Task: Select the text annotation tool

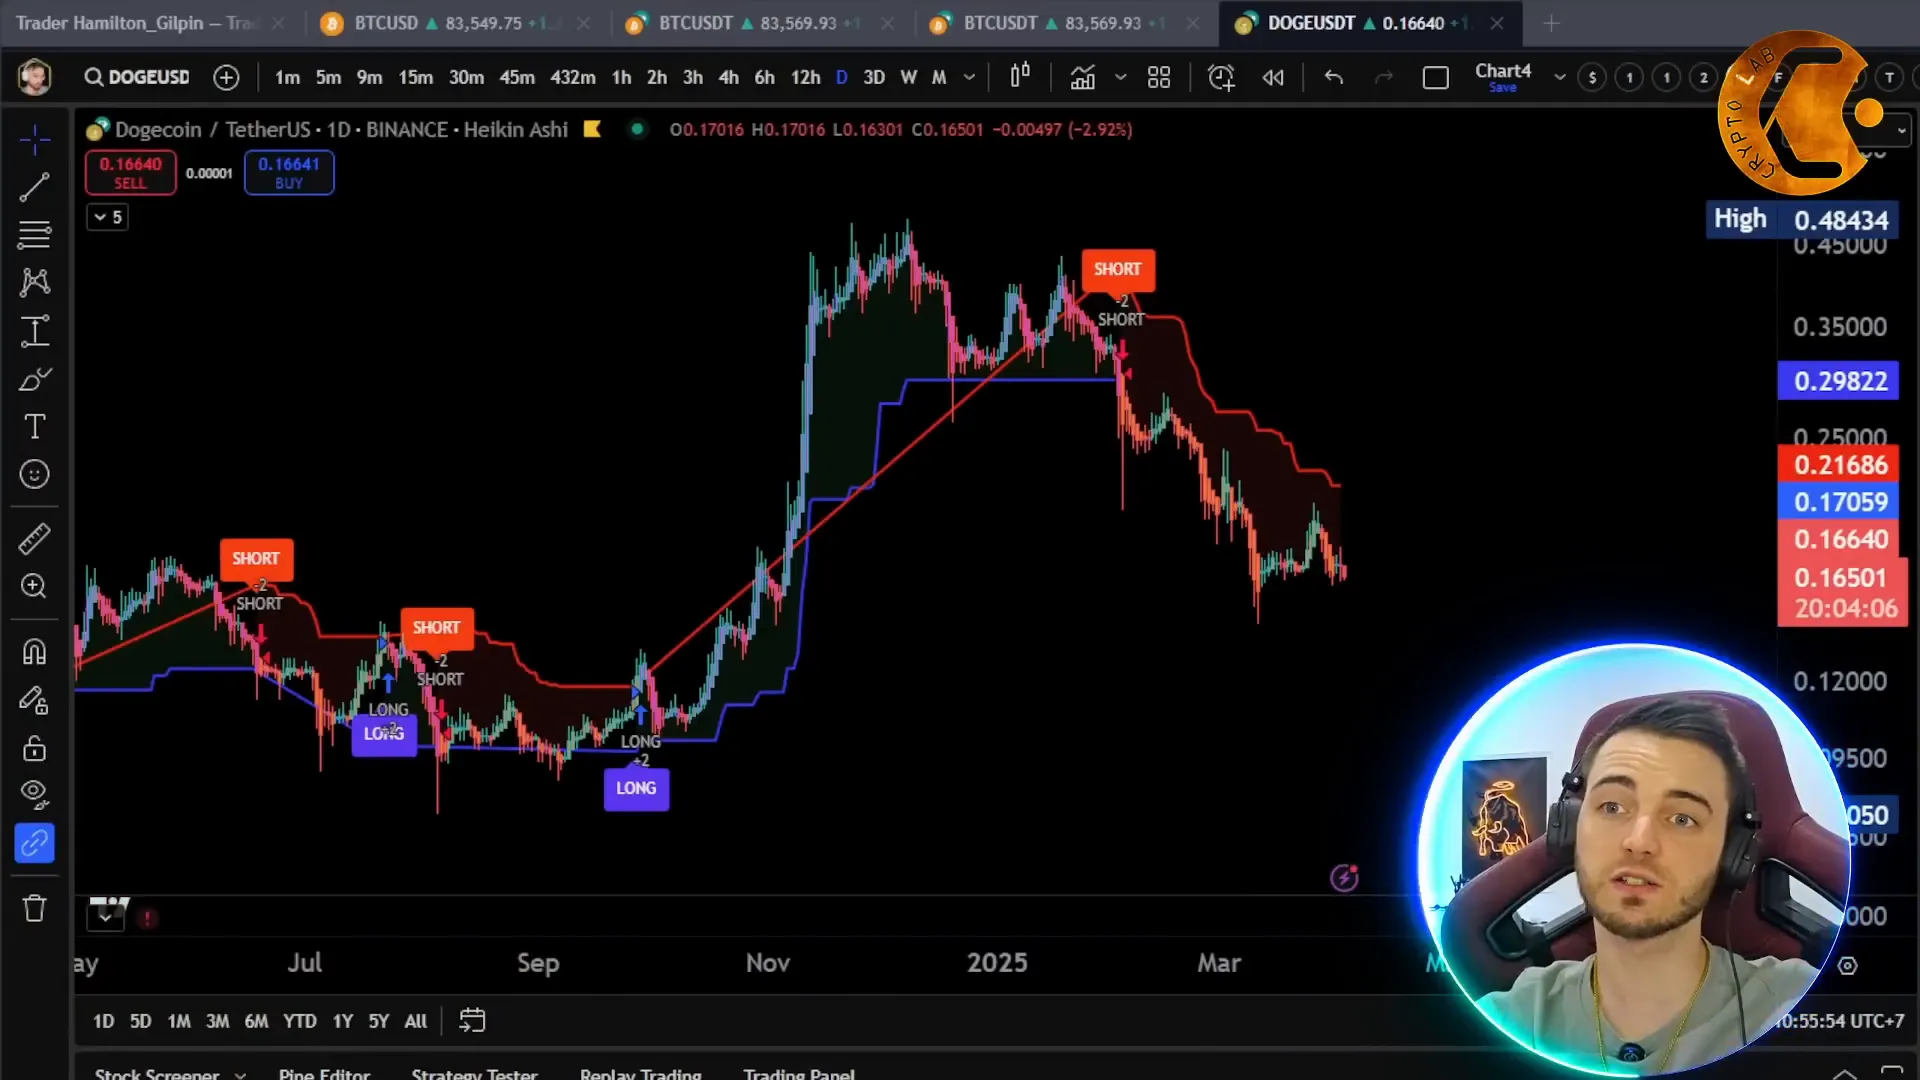Action: tap(34, 427)
